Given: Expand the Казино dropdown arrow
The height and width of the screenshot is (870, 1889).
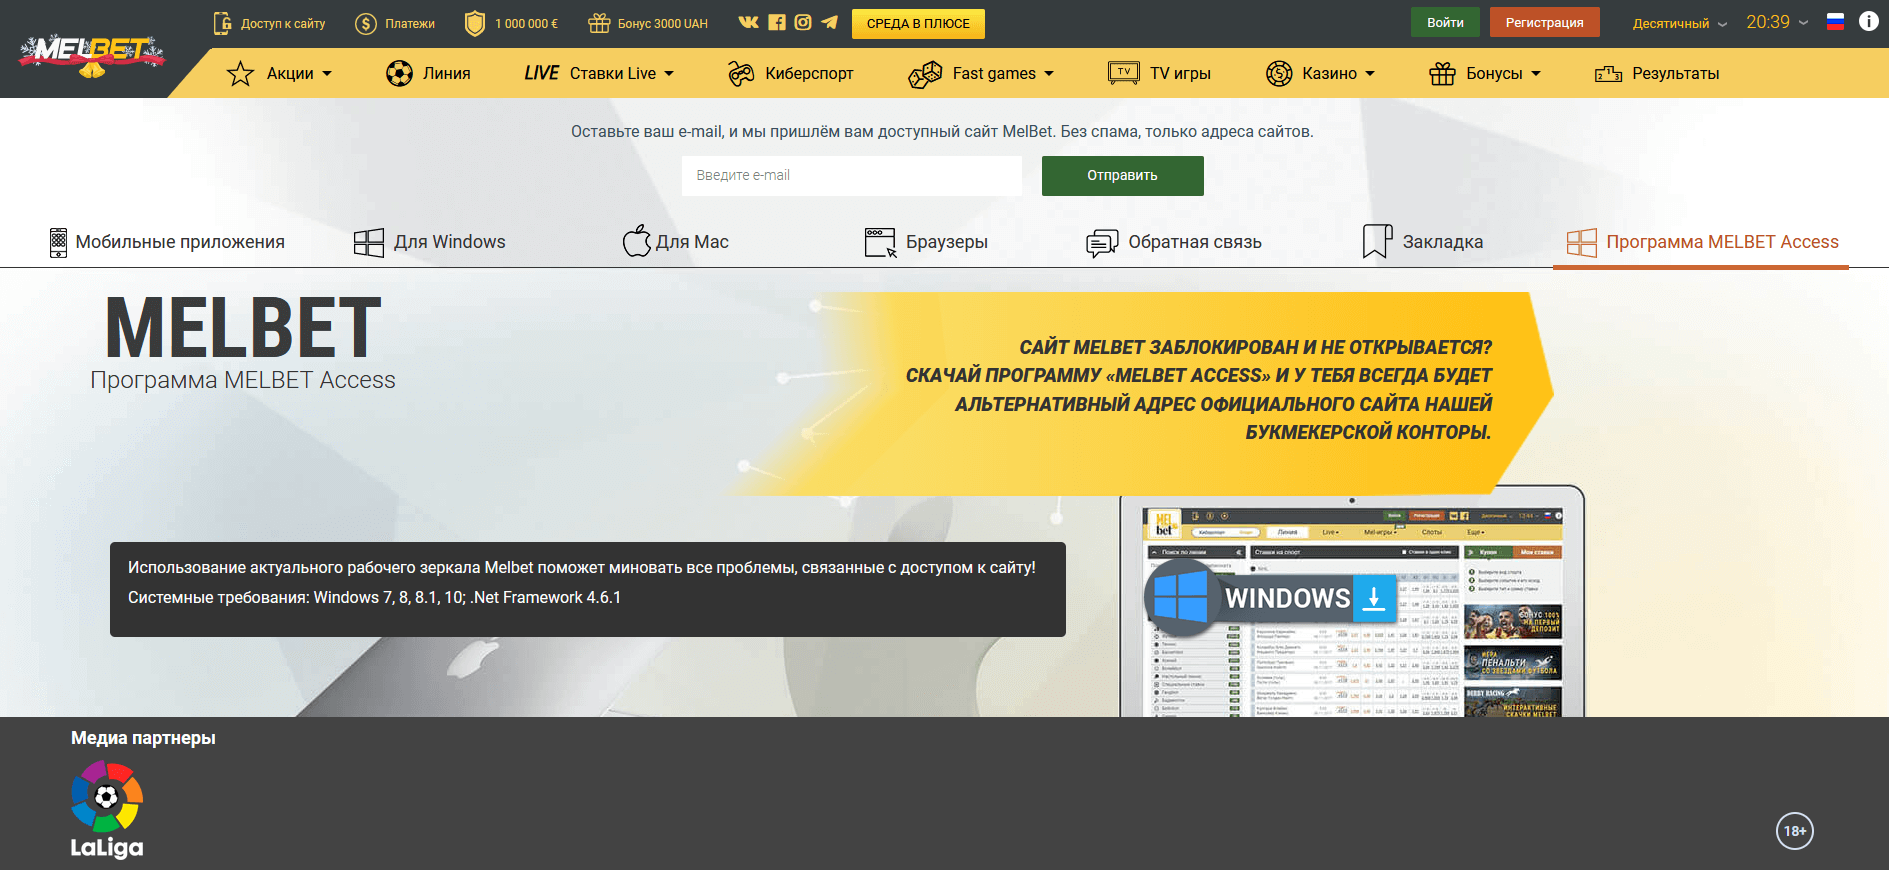Looking at the screenshot, I should click(x=1370, y=74).
